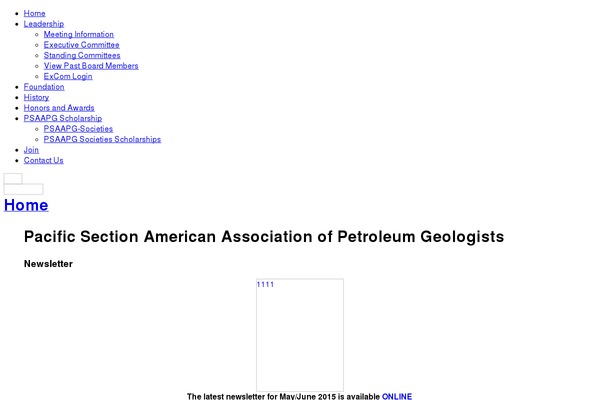Image resolution: width=600 pixels, height=400 pixels.
Task: Open the ONLINE newsletter link
Action: click(x=397, y=396)
